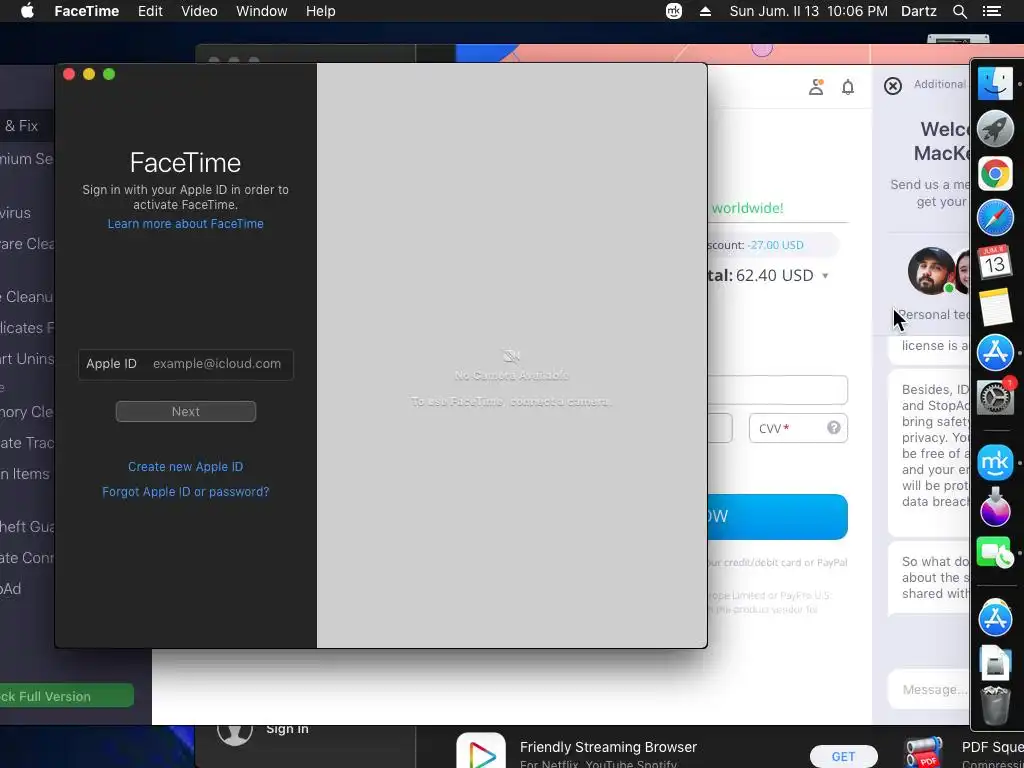The width and height of the screenshot is (1024, 768).
Task: Click the eject icon in menu bar
Action: click(705, 11)
